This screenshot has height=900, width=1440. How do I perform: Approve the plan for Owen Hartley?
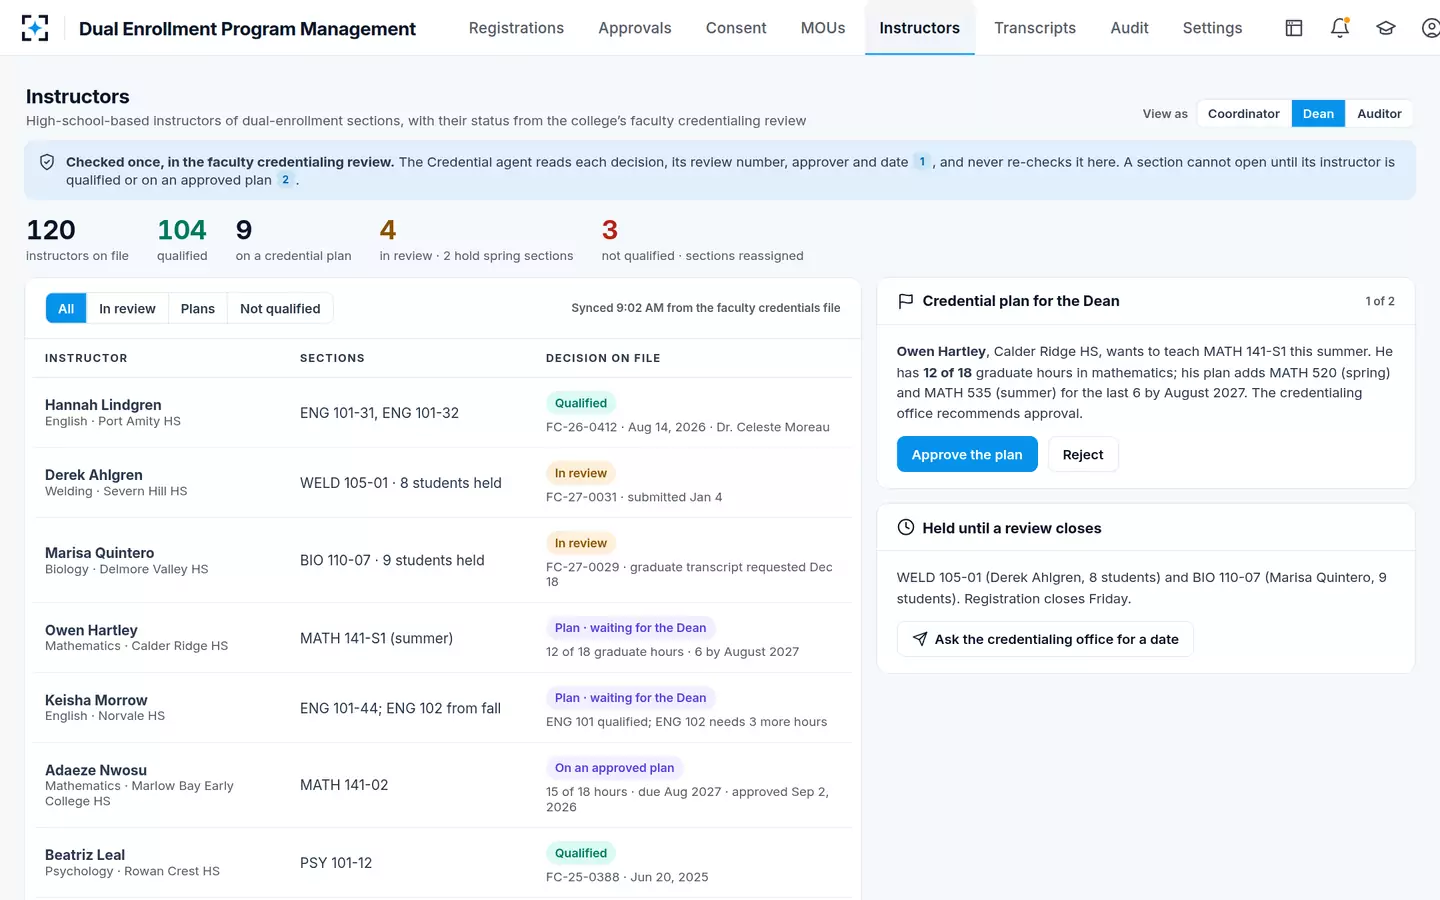(x=967, y=454)
